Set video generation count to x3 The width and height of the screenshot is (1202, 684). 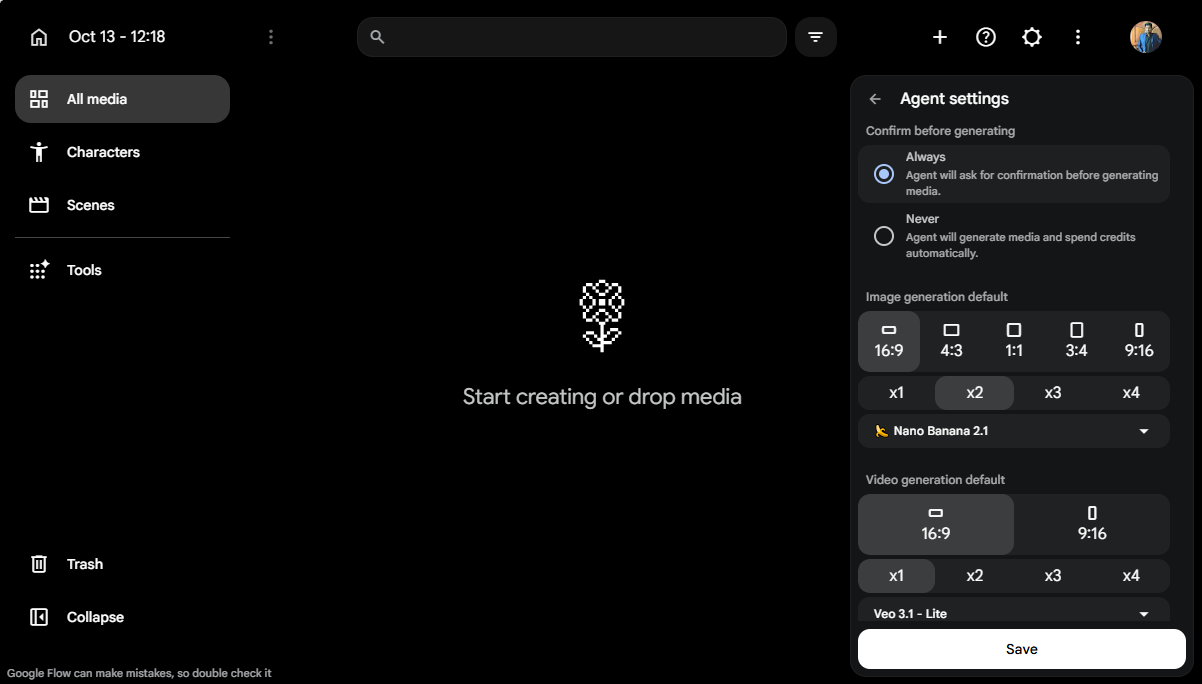click(x=1053, y=576)
